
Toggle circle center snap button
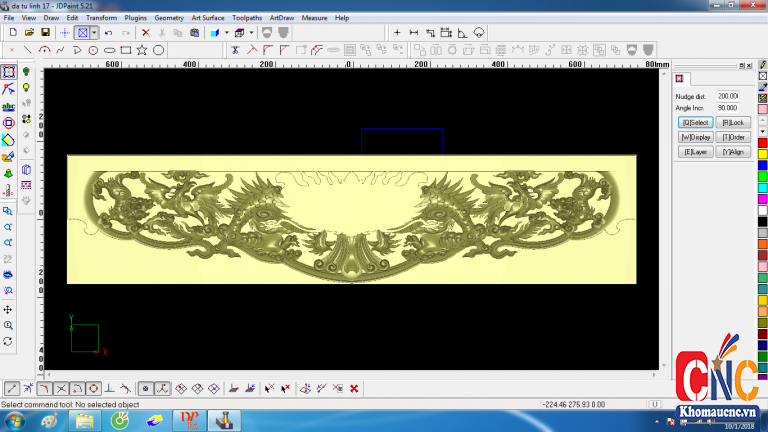(93, 388)
